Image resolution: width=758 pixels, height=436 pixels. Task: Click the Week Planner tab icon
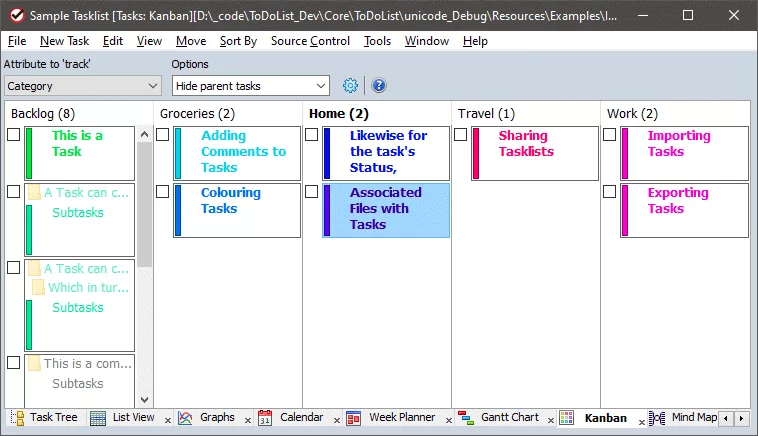(x=353, y=418)
